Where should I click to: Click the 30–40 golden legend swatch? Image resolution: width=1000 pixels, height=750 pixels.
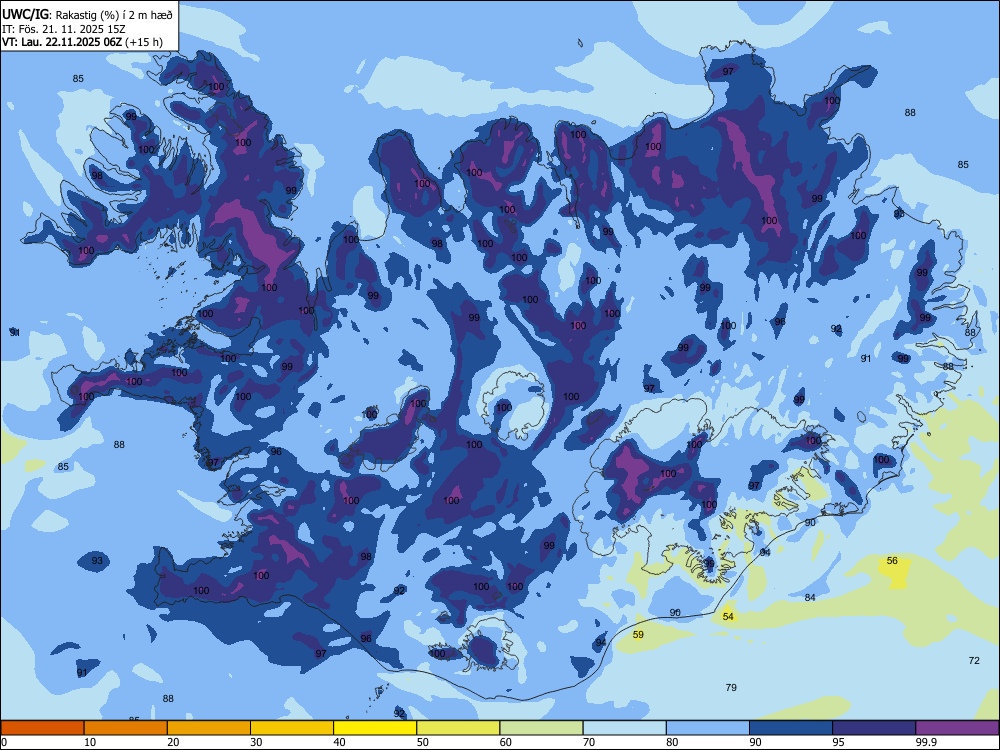(x=292, y=728)
